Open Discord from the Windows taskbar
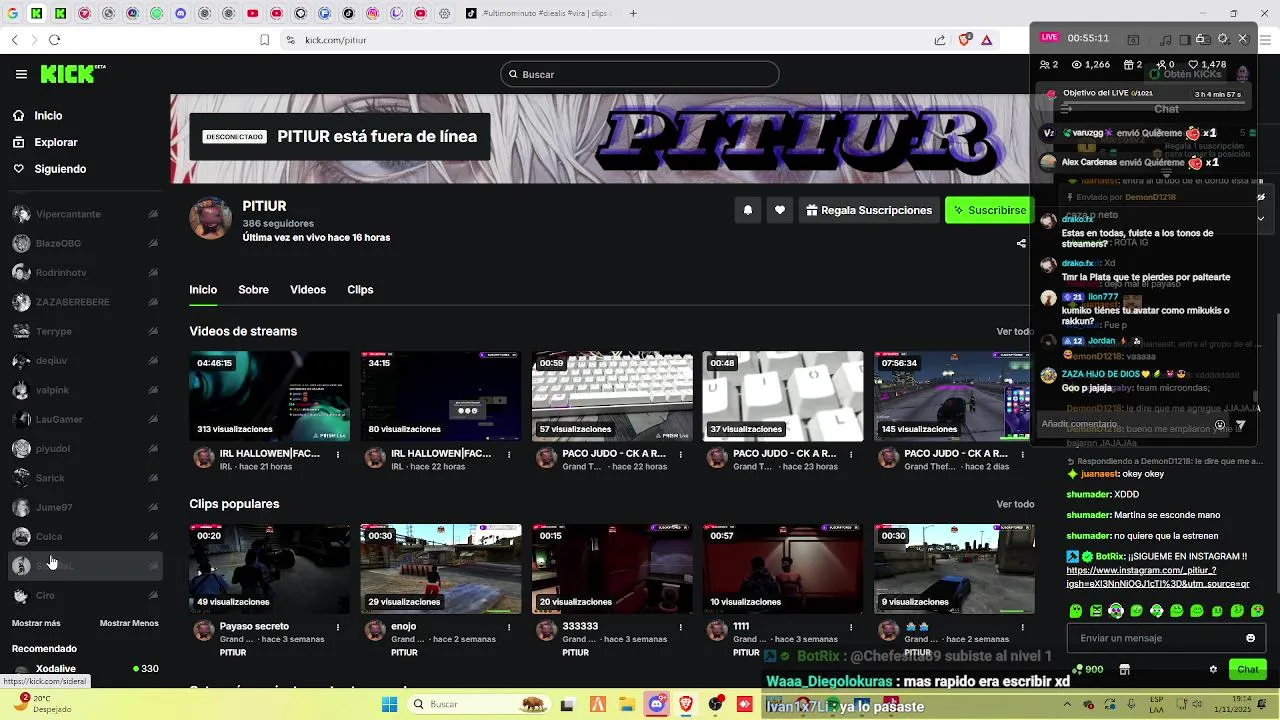The height and width of the screenshot is (720, 1280). 656,704
